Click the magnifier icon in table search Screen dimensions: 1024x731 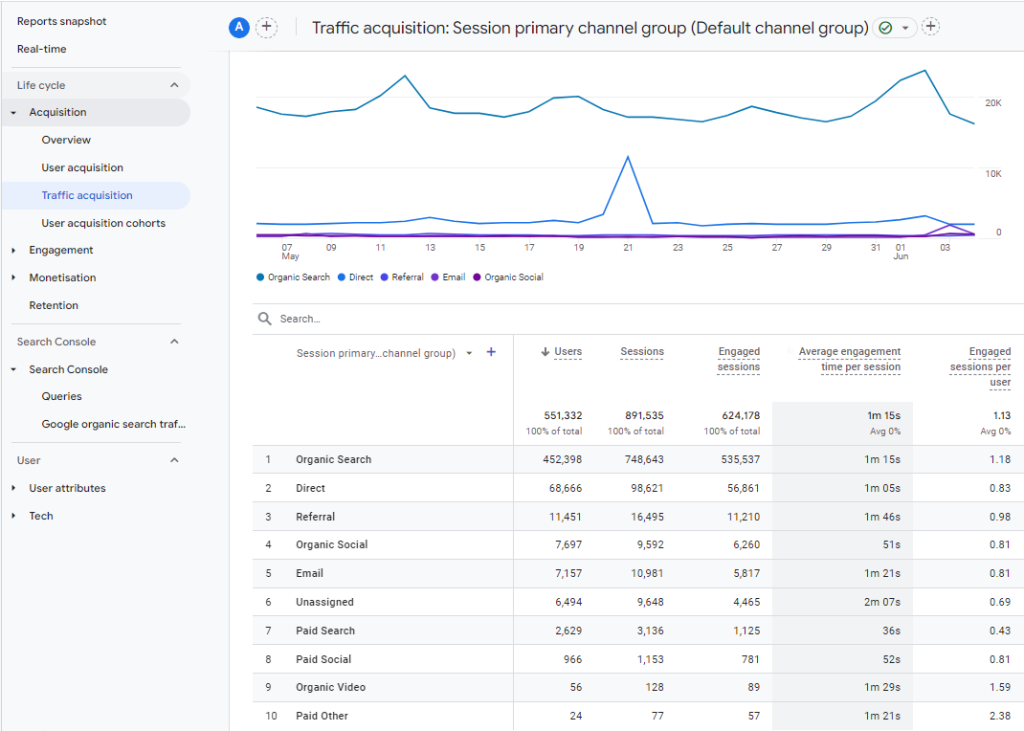pos(265,319)
